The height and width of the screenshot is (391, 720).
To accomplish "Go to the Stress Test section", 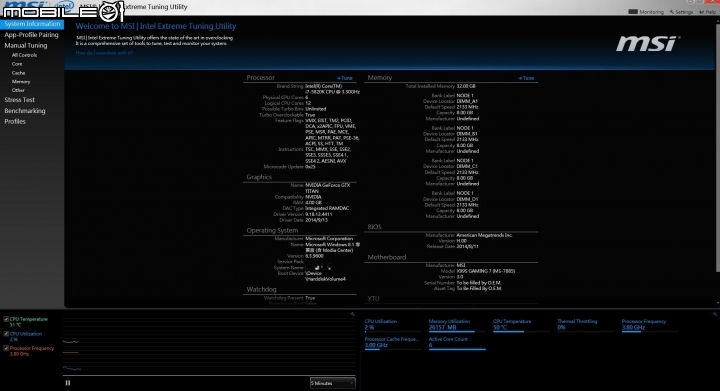I will coord(19,100).
